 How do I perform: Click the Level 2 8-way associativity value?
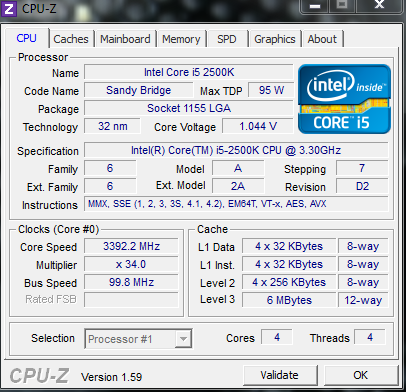pos(363,282)
